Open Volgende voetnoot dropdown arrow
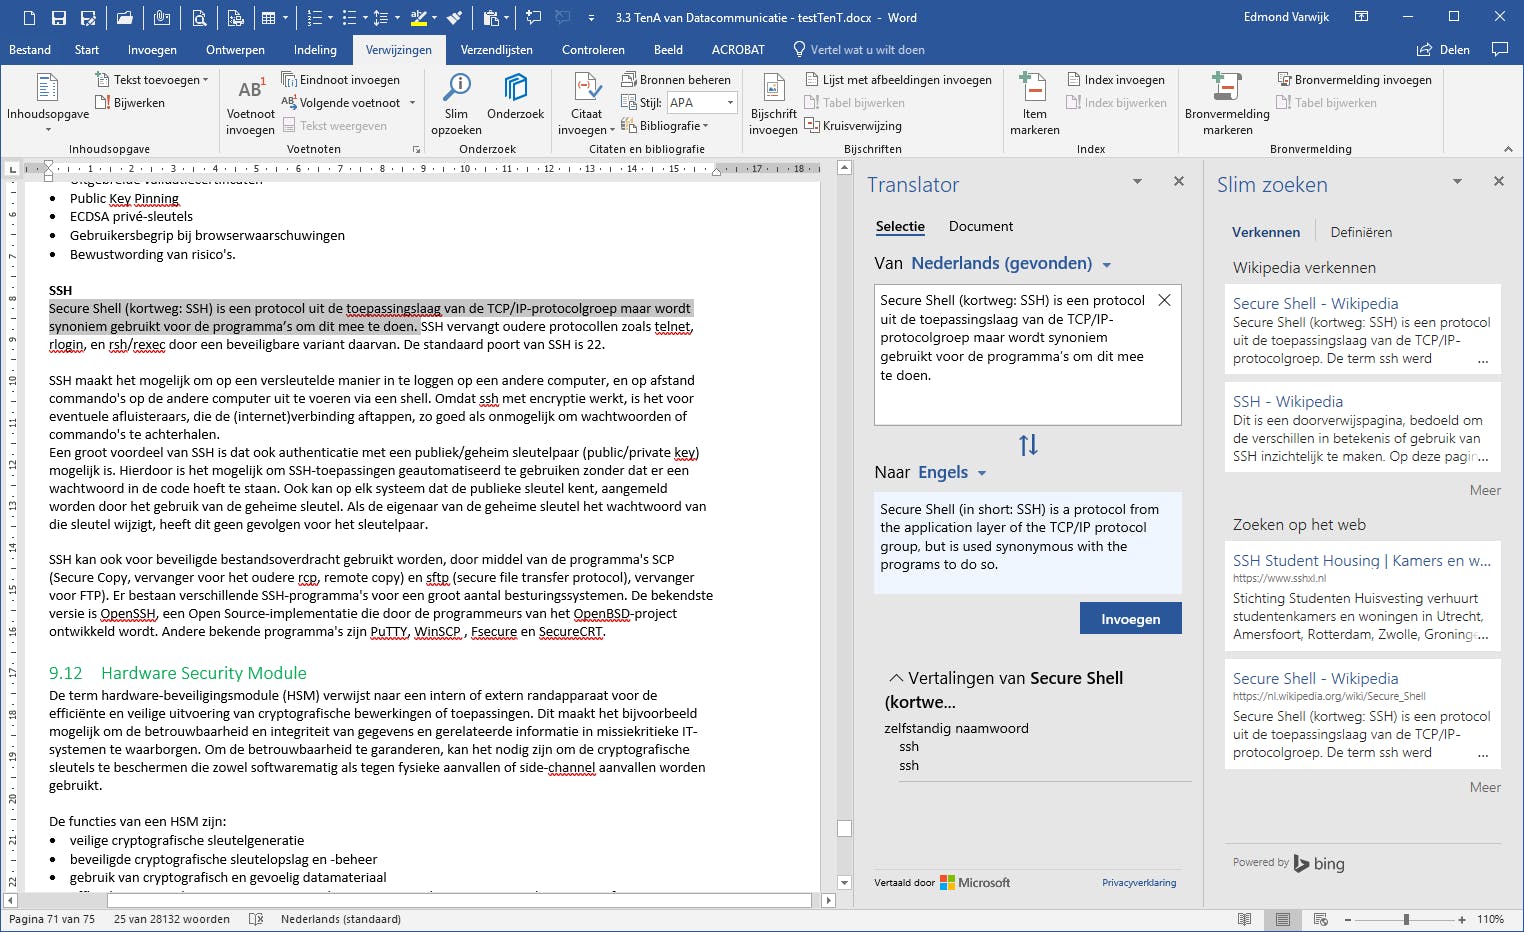1524x932 pixels. (412, 103)
